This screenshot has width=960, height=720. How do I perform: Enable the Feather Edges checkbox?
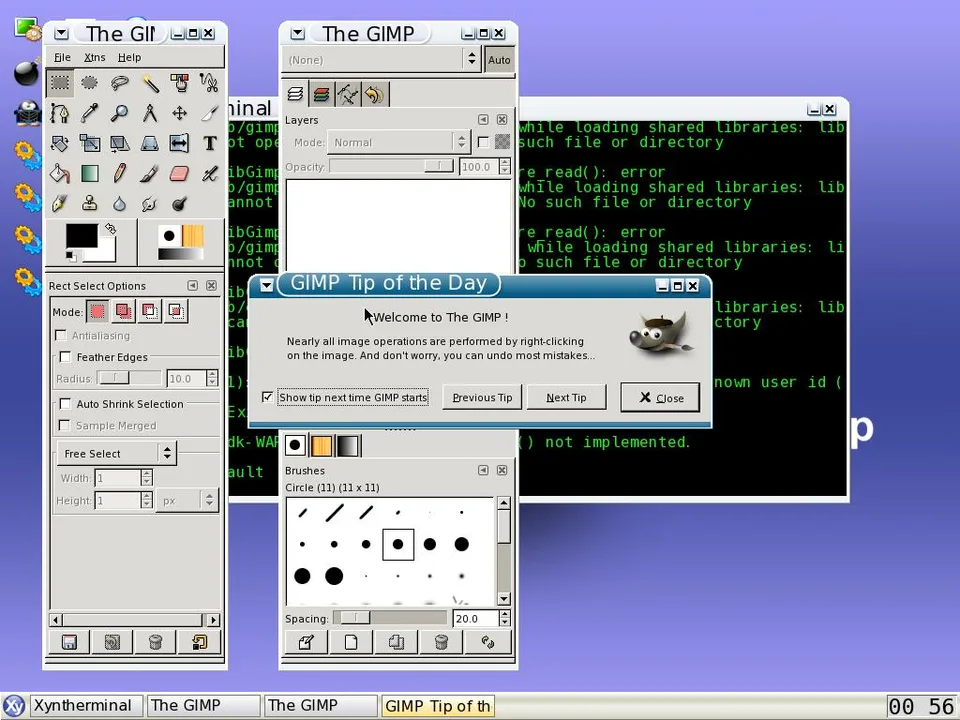pyautogui.click(x=65, y=357)
